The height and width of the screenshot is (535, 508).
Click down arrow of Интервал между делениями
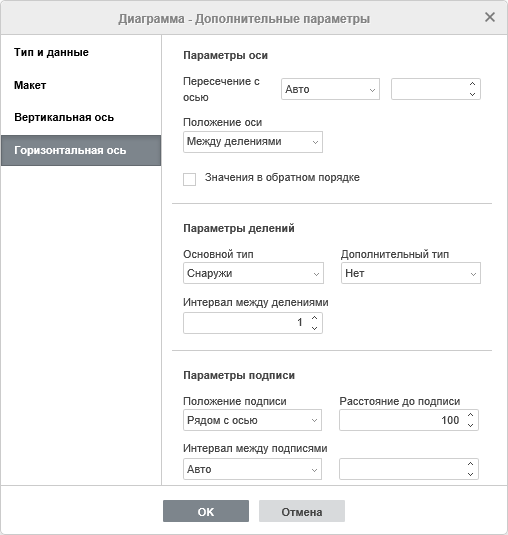coord(315,328)
